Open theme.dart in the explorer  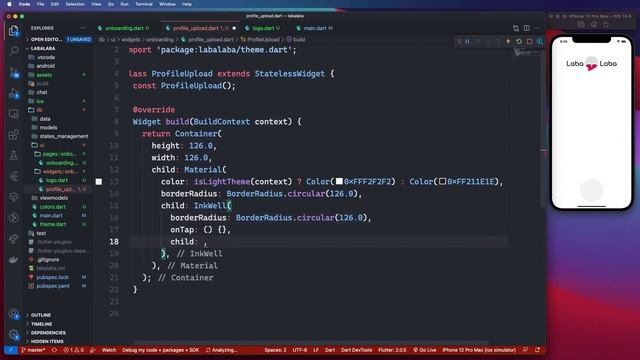(x=53, y=224)
